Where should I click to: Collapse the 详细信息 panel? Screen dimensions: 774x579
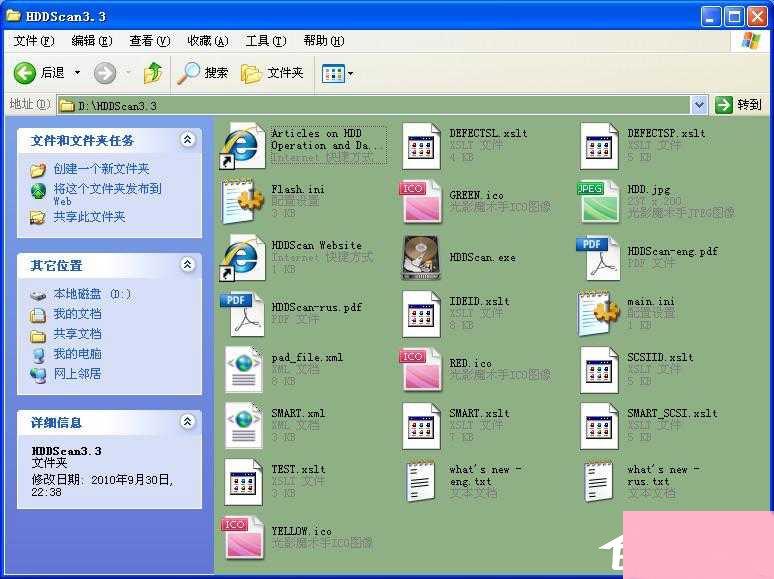tap(188, 422)
